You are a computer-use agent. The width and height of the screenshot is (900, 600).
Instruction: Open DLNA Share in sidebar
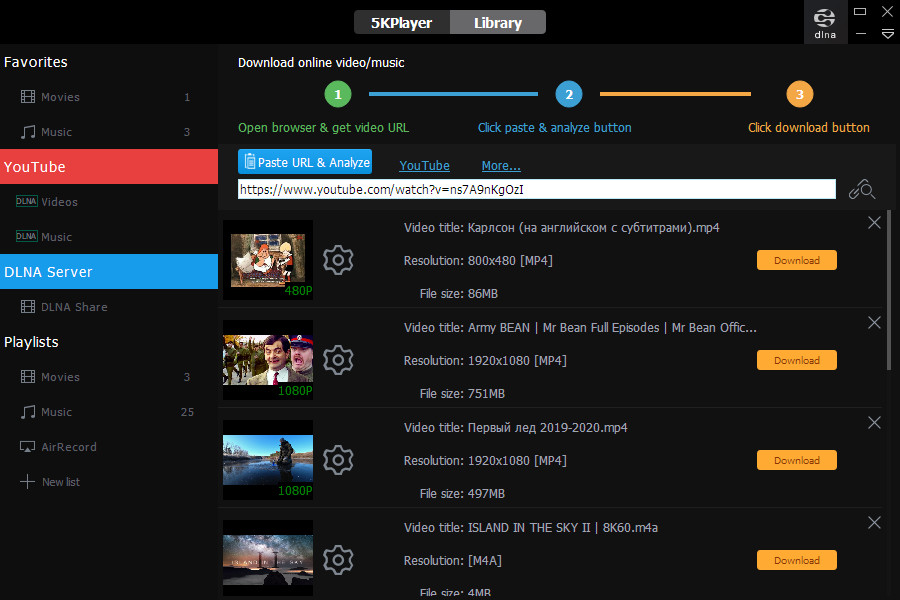click(109, 307)
